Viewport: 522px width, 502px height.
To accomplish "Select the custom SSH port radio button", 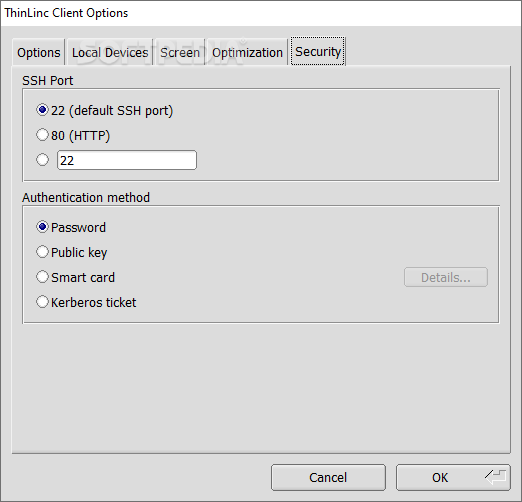I will (42, 160).
